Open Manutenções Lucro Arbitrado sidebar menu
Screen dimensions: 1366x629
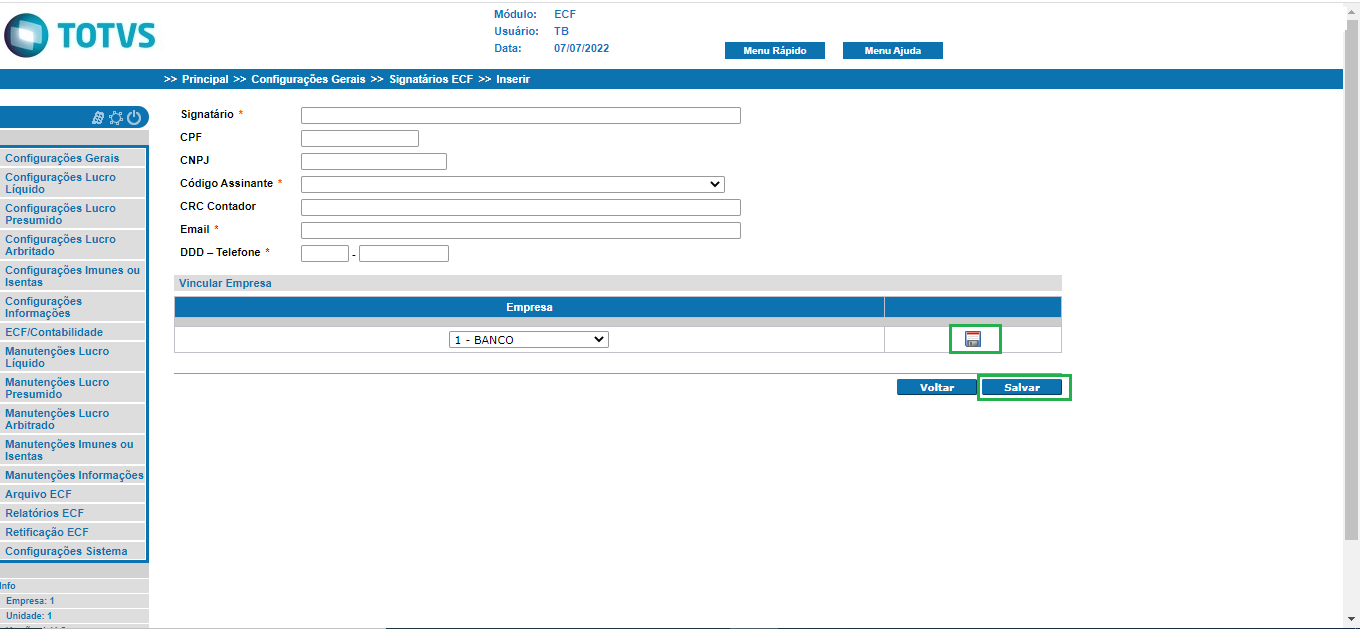(74, 419)
